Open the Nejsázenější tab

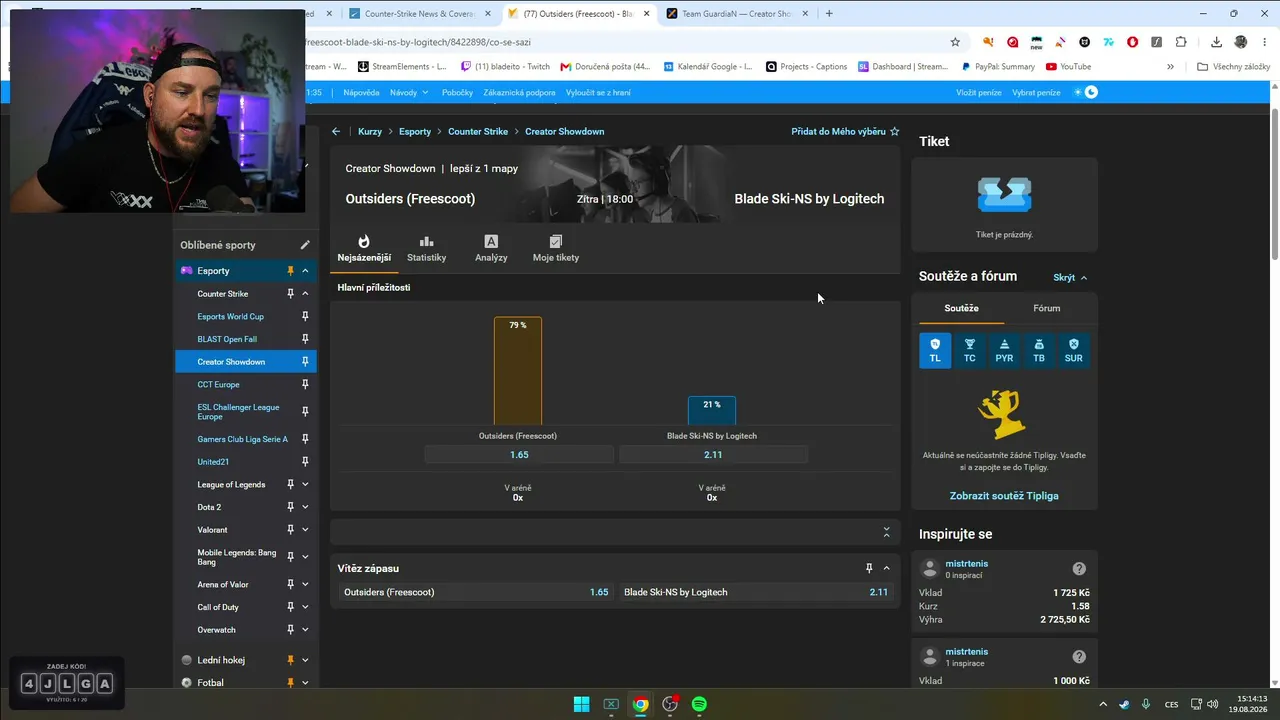click(x=364, y=249)
